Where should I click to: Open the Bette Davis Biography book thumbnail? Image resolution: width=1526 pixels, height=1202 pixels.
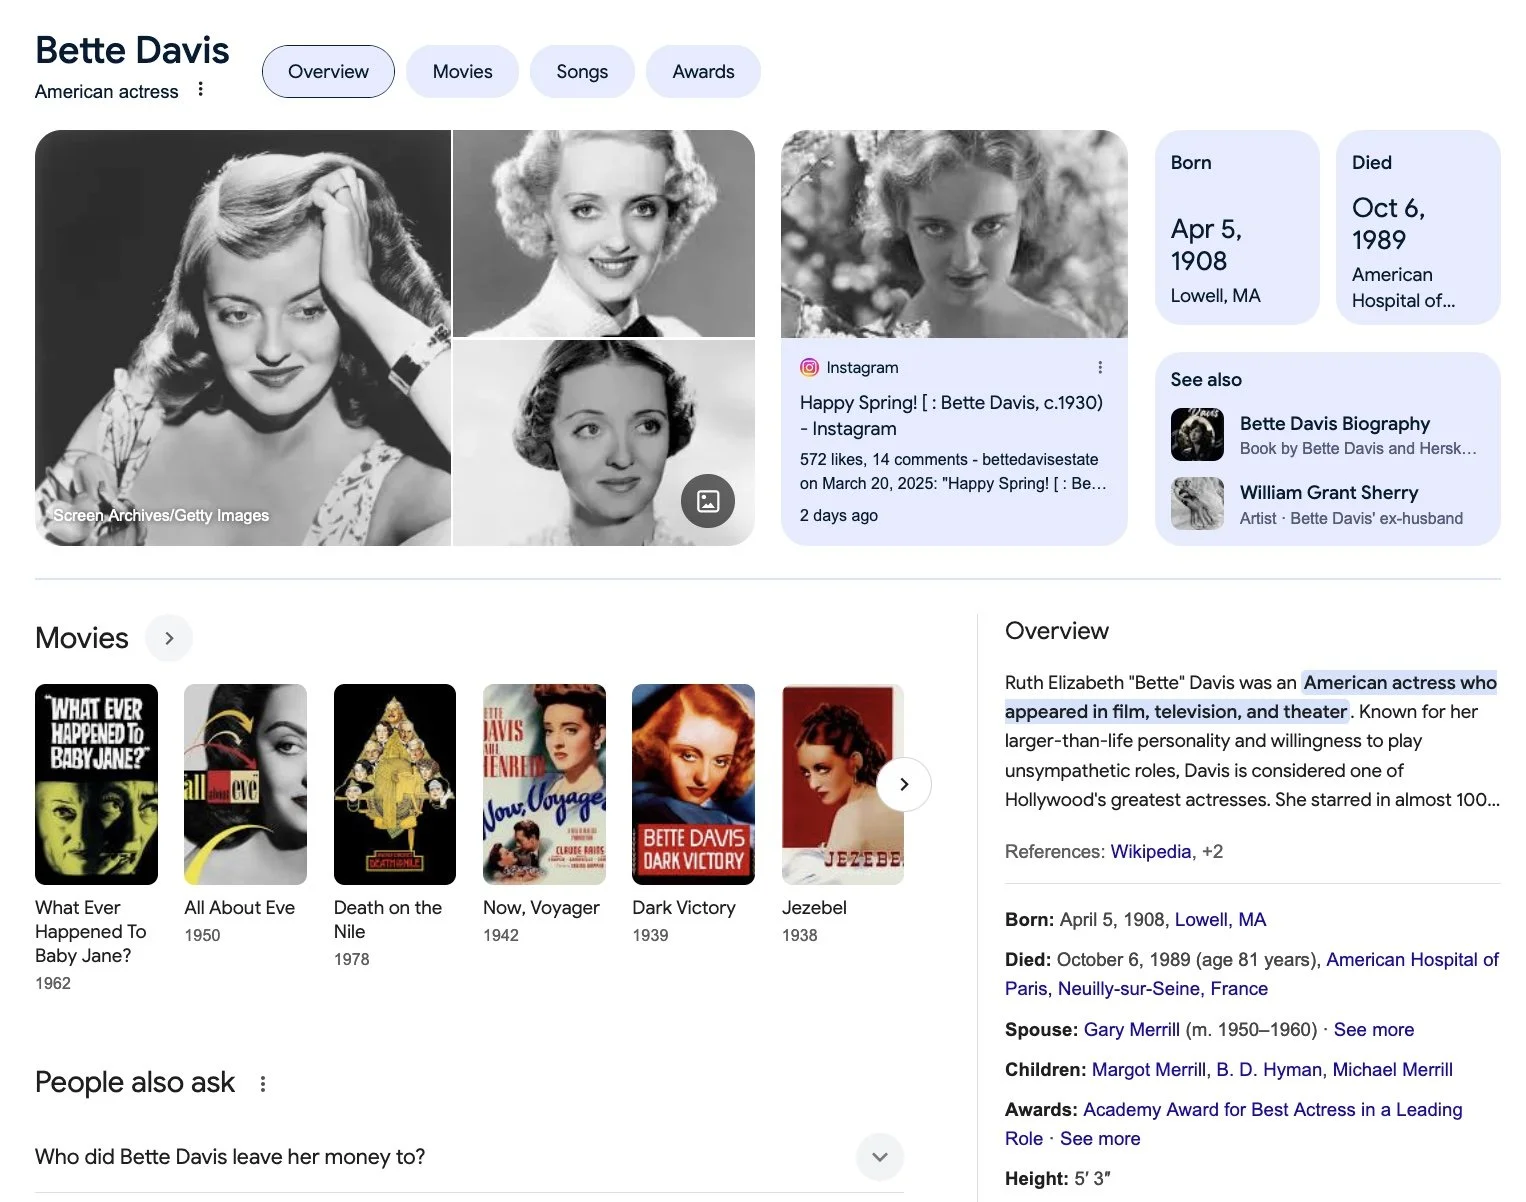point(1197,434)
